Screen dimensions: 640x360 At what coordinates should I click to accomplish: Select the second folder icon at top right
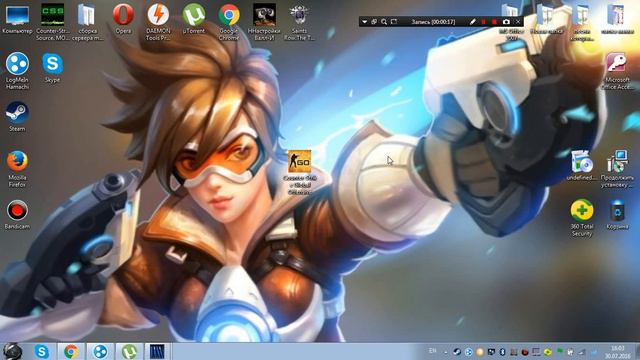click(x=547, y=20)
